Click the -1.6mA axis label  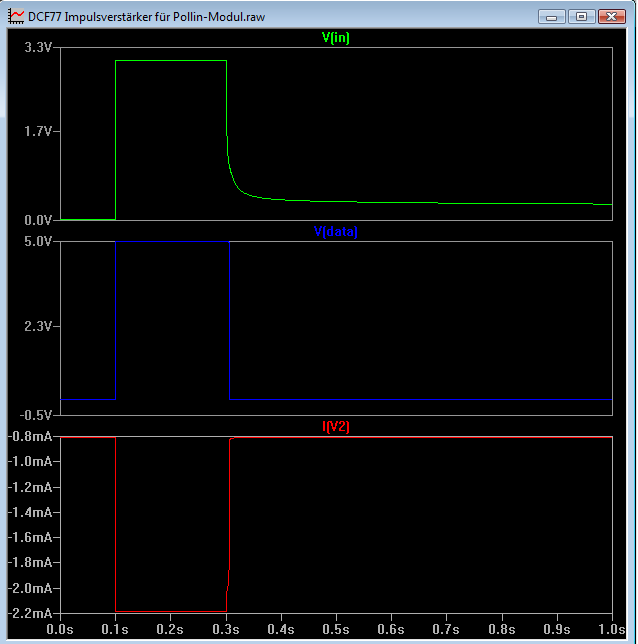click(x=30, y=537)
